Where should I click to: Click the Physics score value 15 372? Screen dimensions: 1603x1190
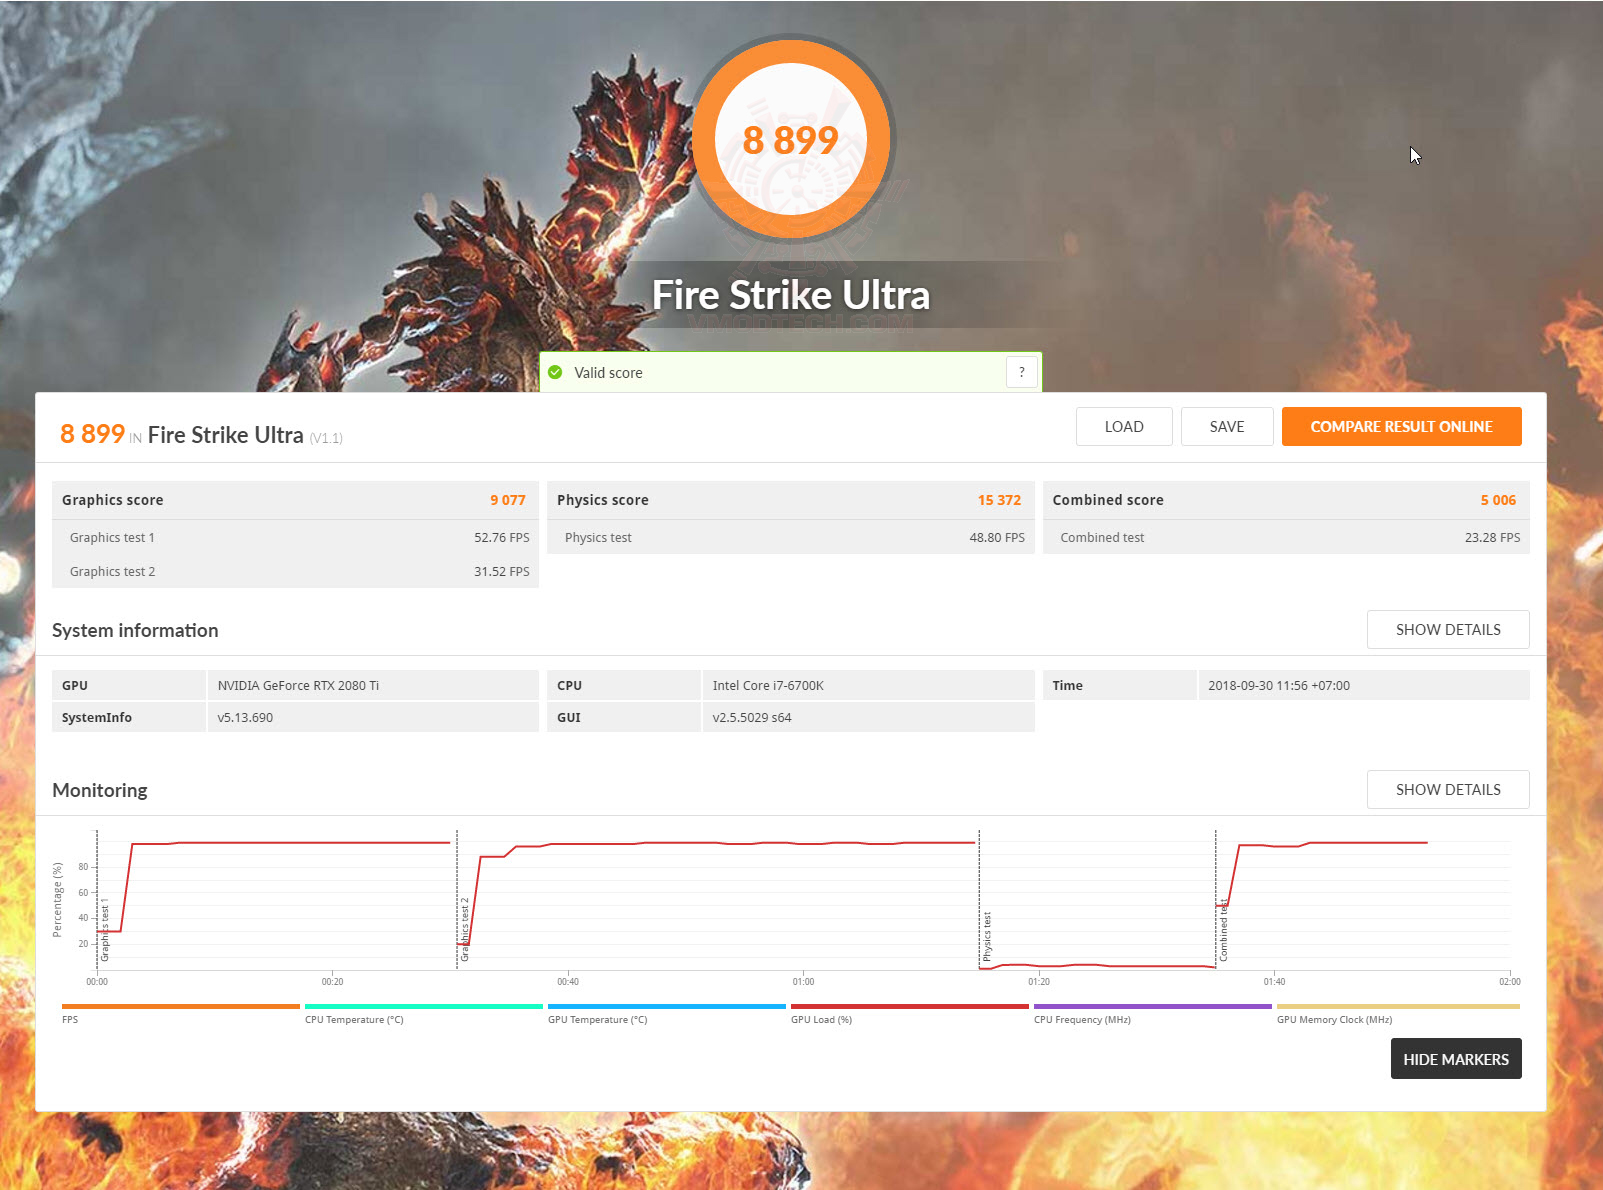(999, 500)
